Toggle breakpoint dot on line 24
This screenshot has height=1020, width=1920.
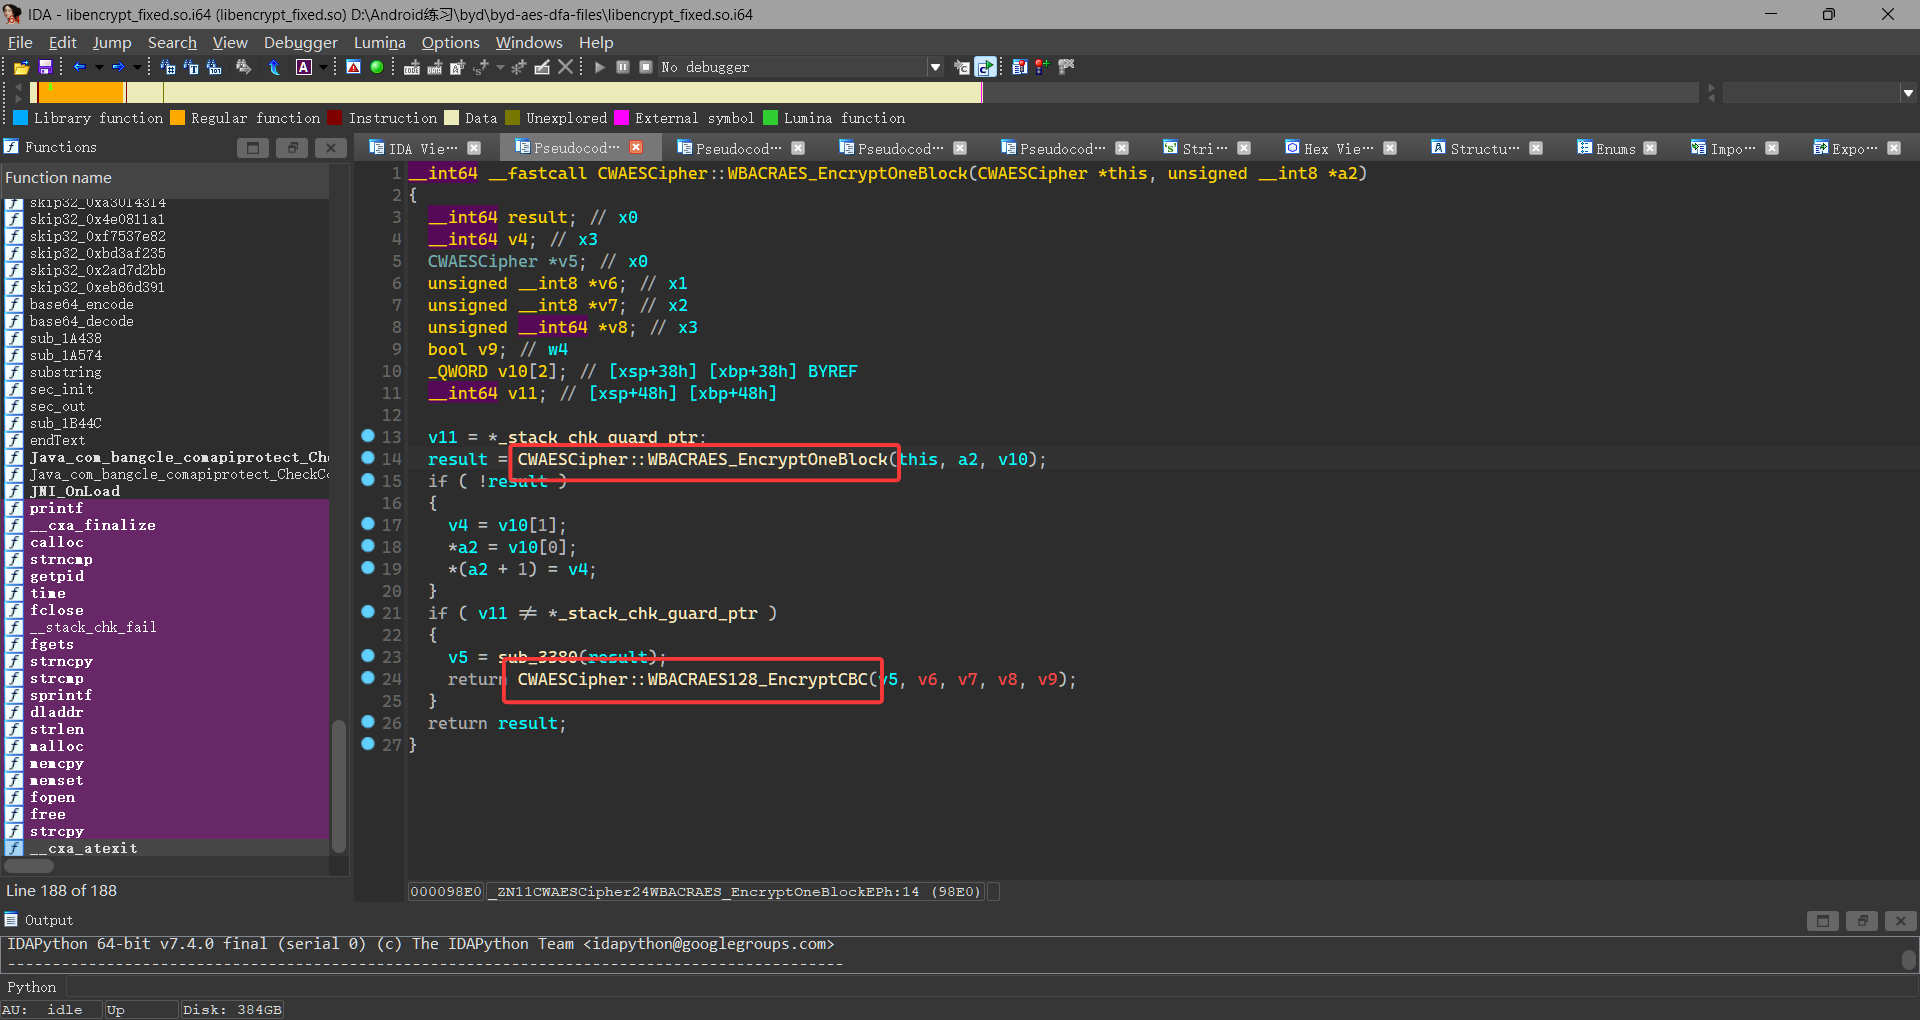[368, 678]
